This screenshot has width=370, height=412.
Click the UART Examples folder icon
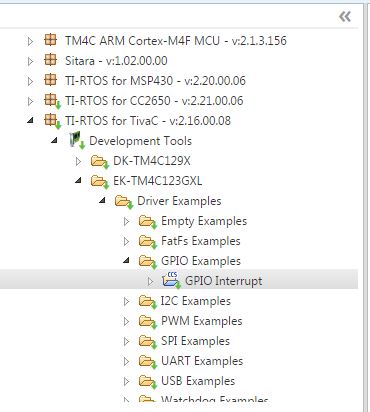click(148, 362)
